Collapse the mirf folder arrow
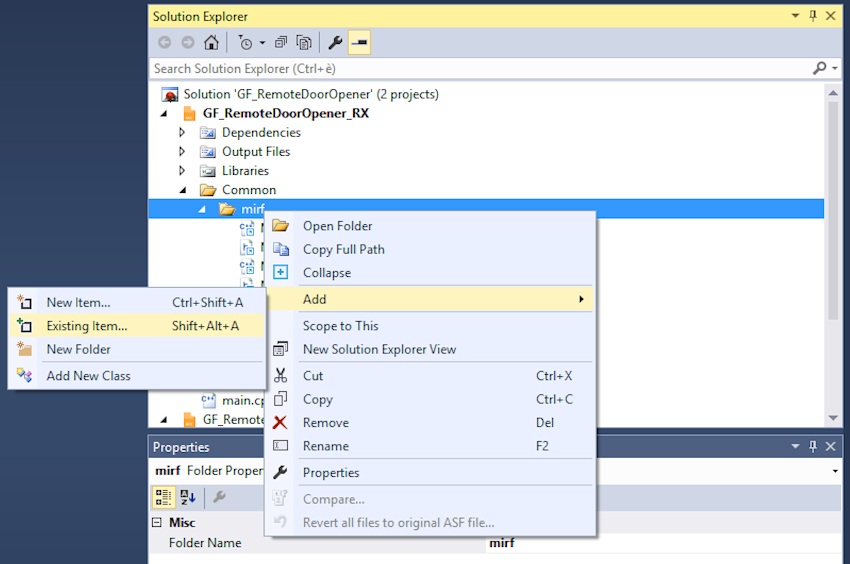 202,209
